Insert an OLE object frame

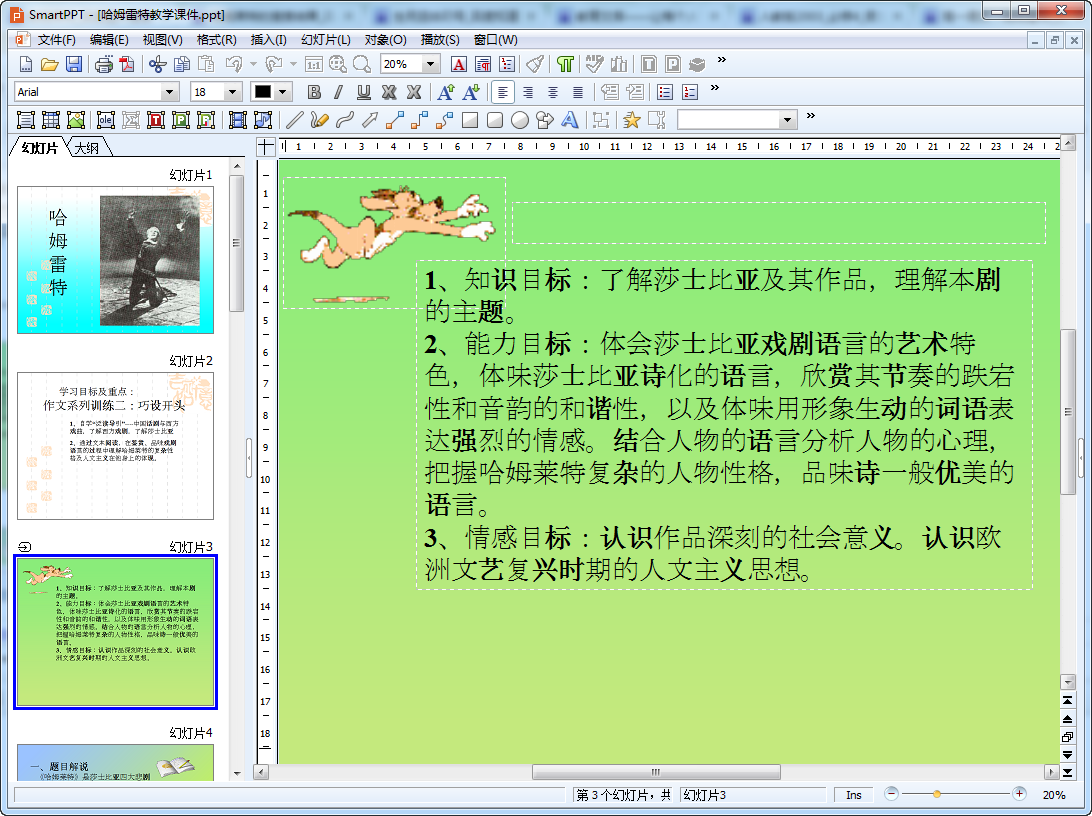point(106,120)
